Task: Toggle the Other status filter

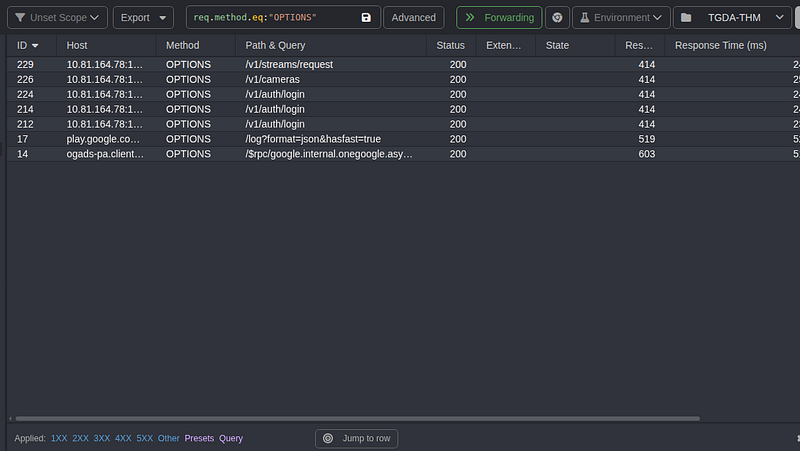Action: pos(168,438)
